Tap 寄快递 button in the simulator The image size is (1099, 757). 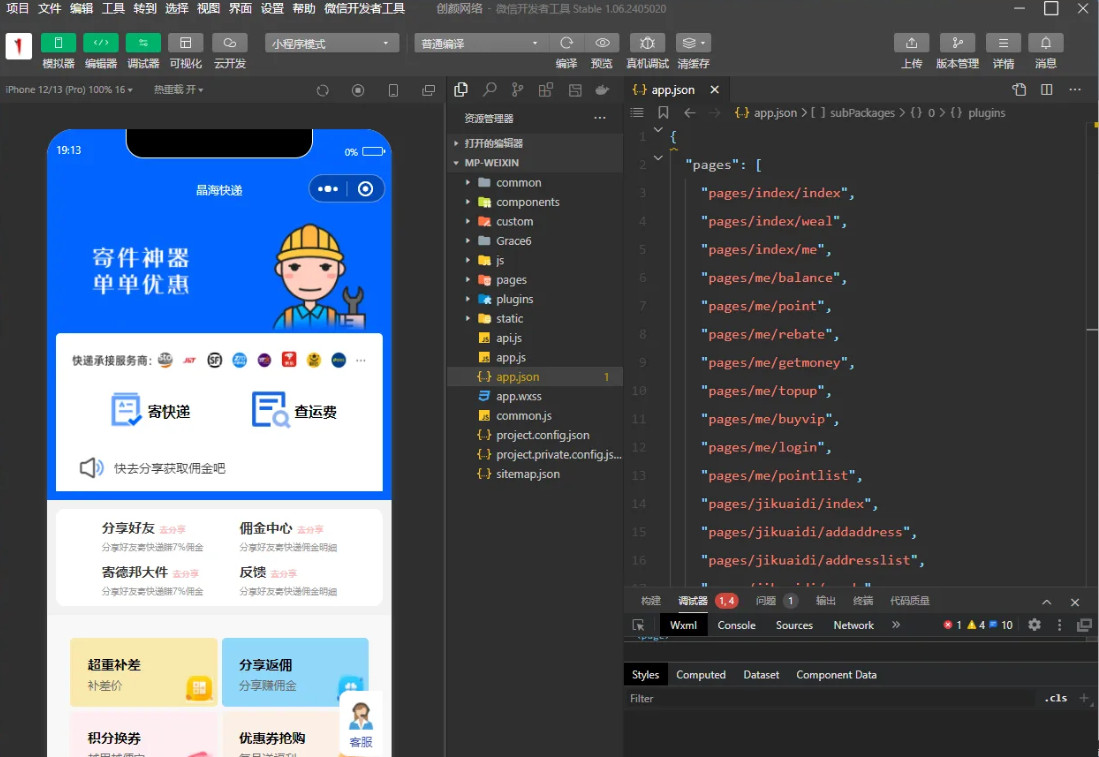coord(151,410)
